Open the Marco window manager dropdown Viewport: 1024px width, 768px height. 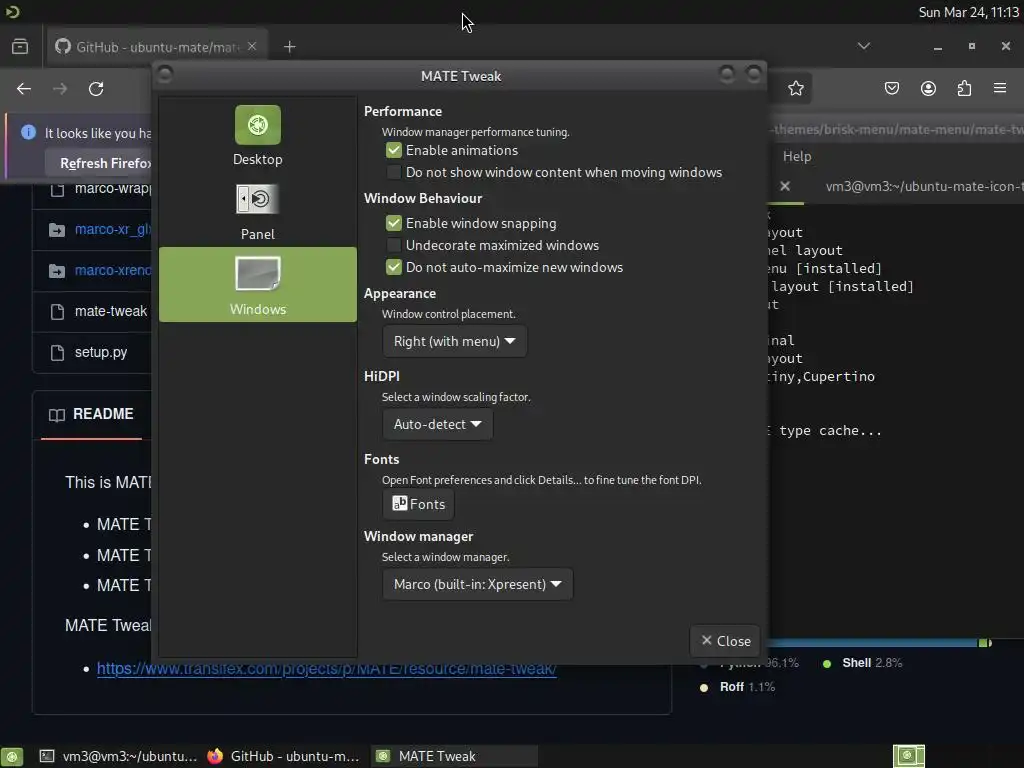click(477, 584)
